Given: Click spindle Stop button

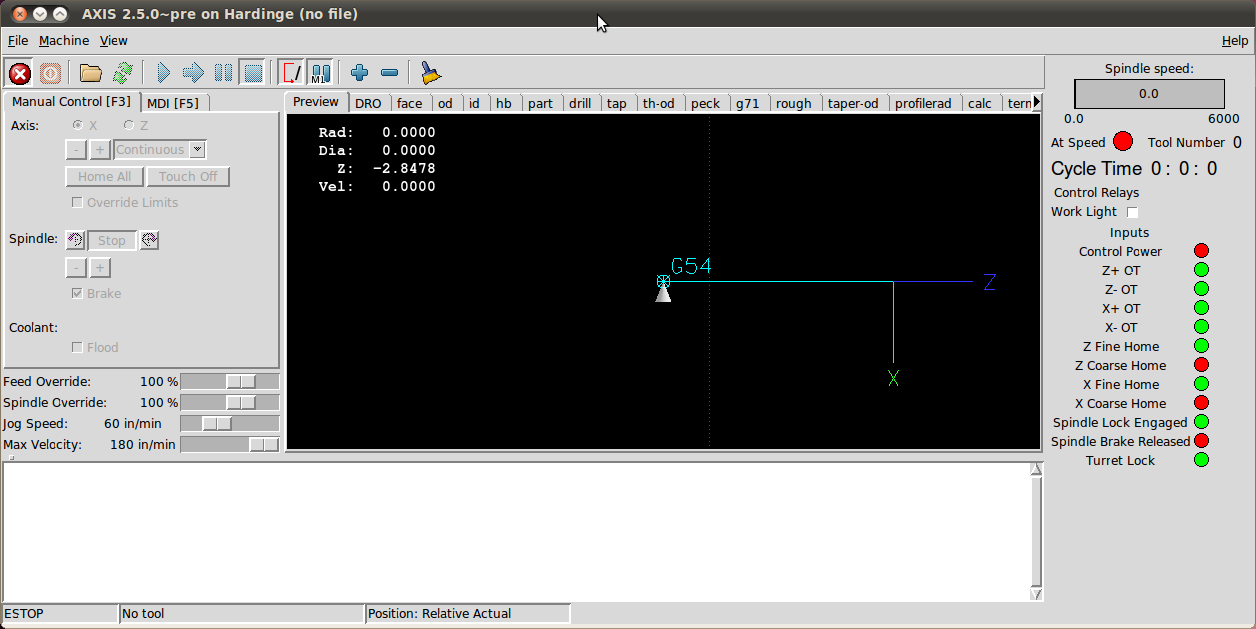Looking at the screenshot, I should point(112,240).
